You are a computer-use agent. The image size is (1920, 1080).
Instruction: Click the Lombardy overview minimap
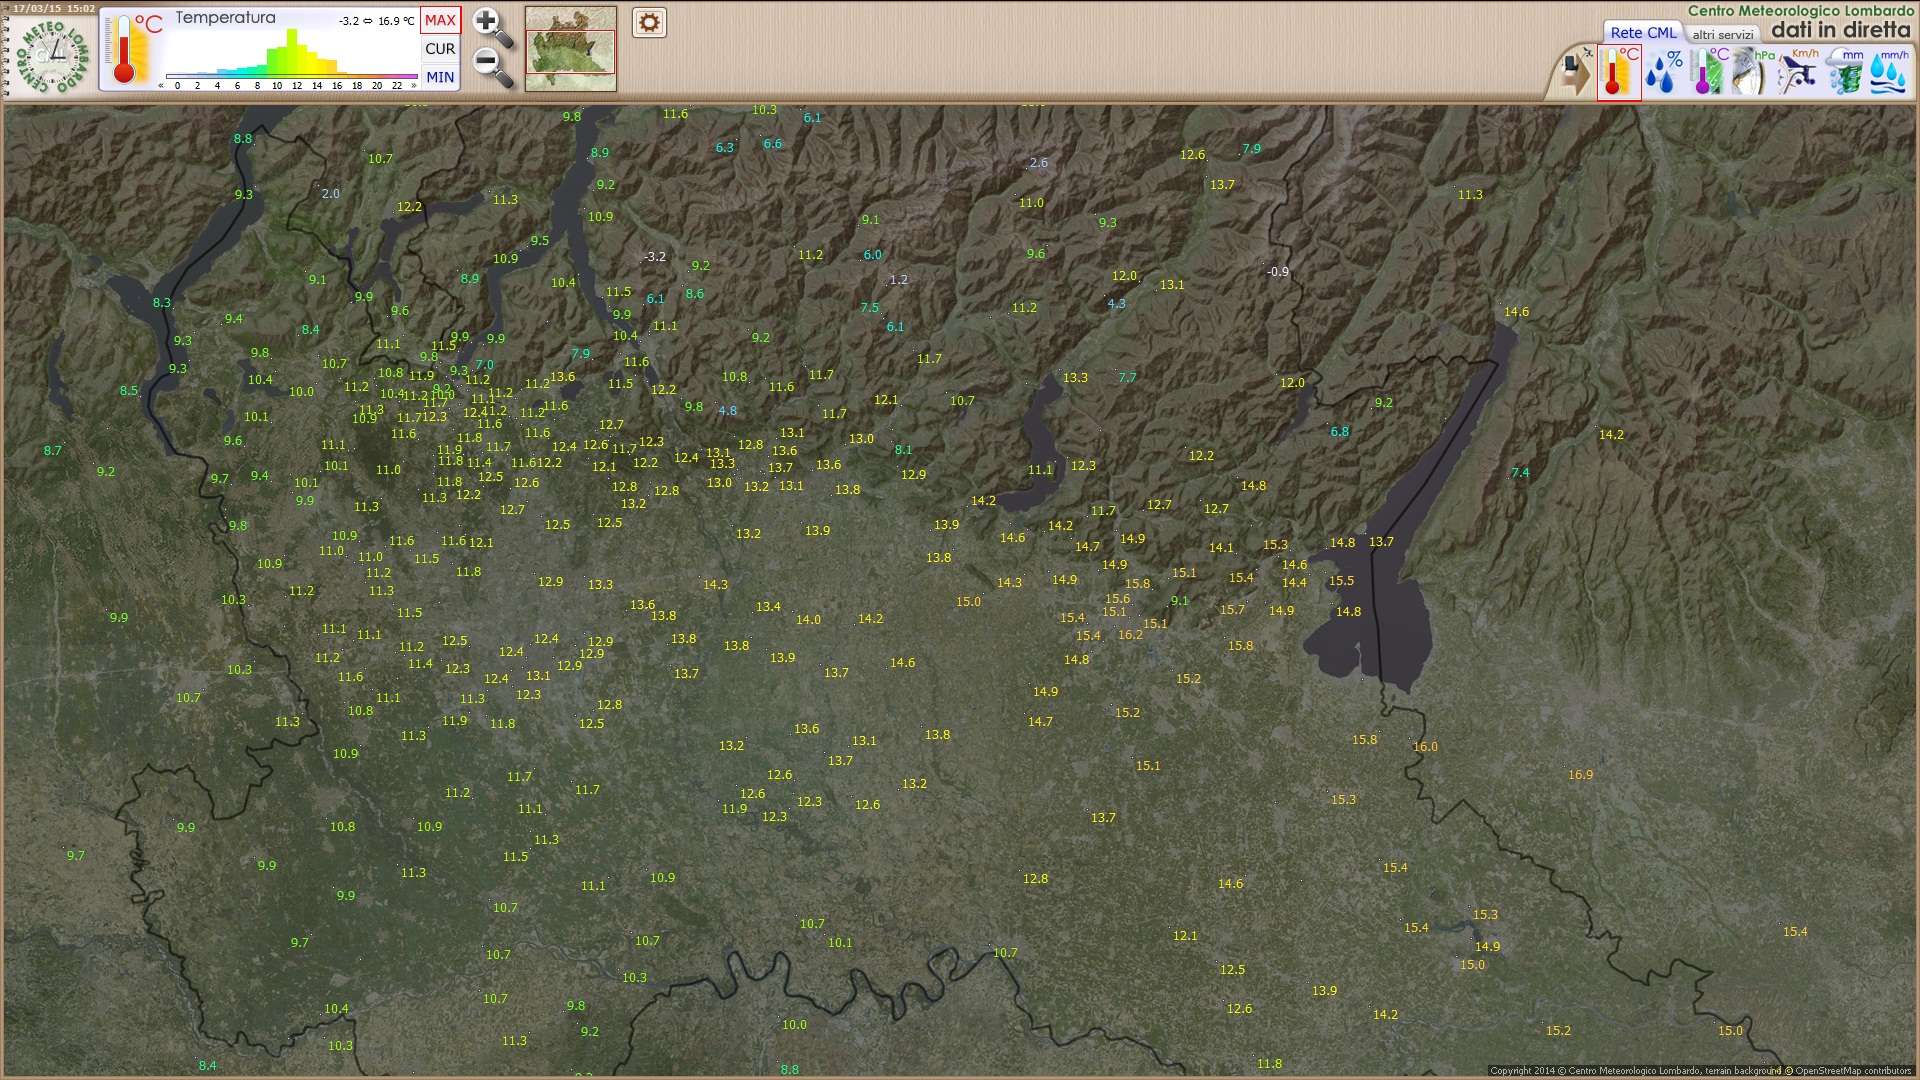571,49
